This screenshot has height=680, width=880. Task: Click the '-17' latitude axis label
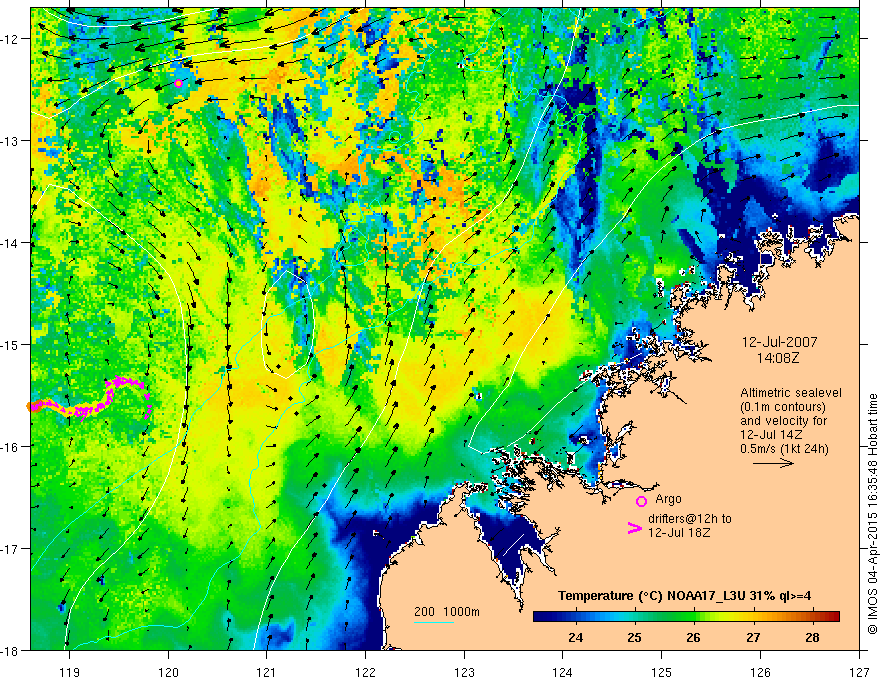(x=10, y=549)
